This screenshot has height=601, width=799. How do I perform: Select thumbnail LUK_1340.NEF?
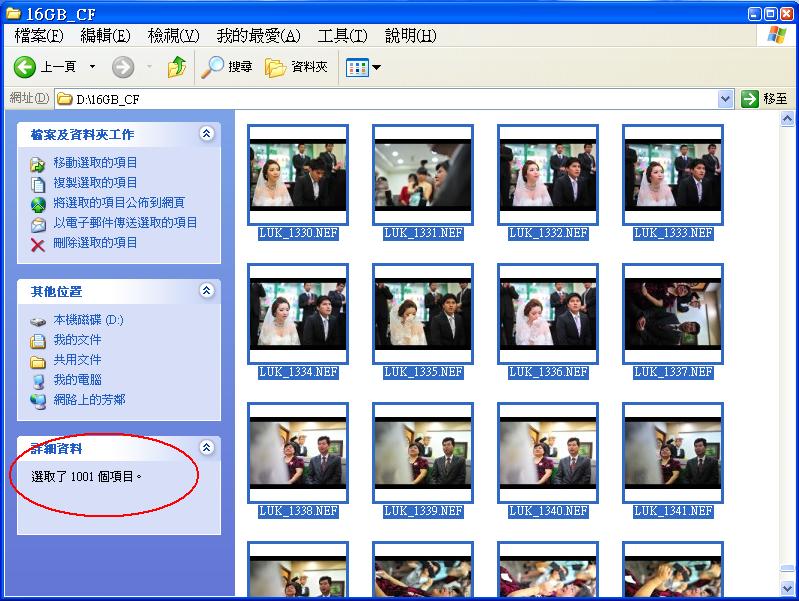(548, 453)
